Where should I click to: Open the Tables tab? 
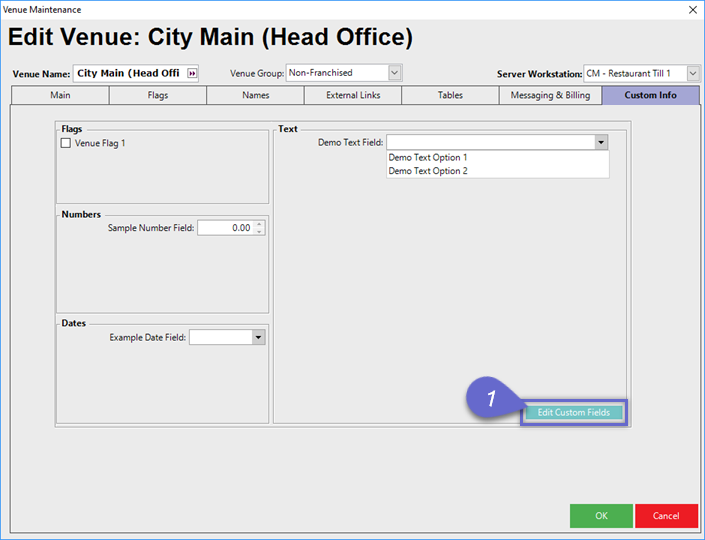[450, 96]
